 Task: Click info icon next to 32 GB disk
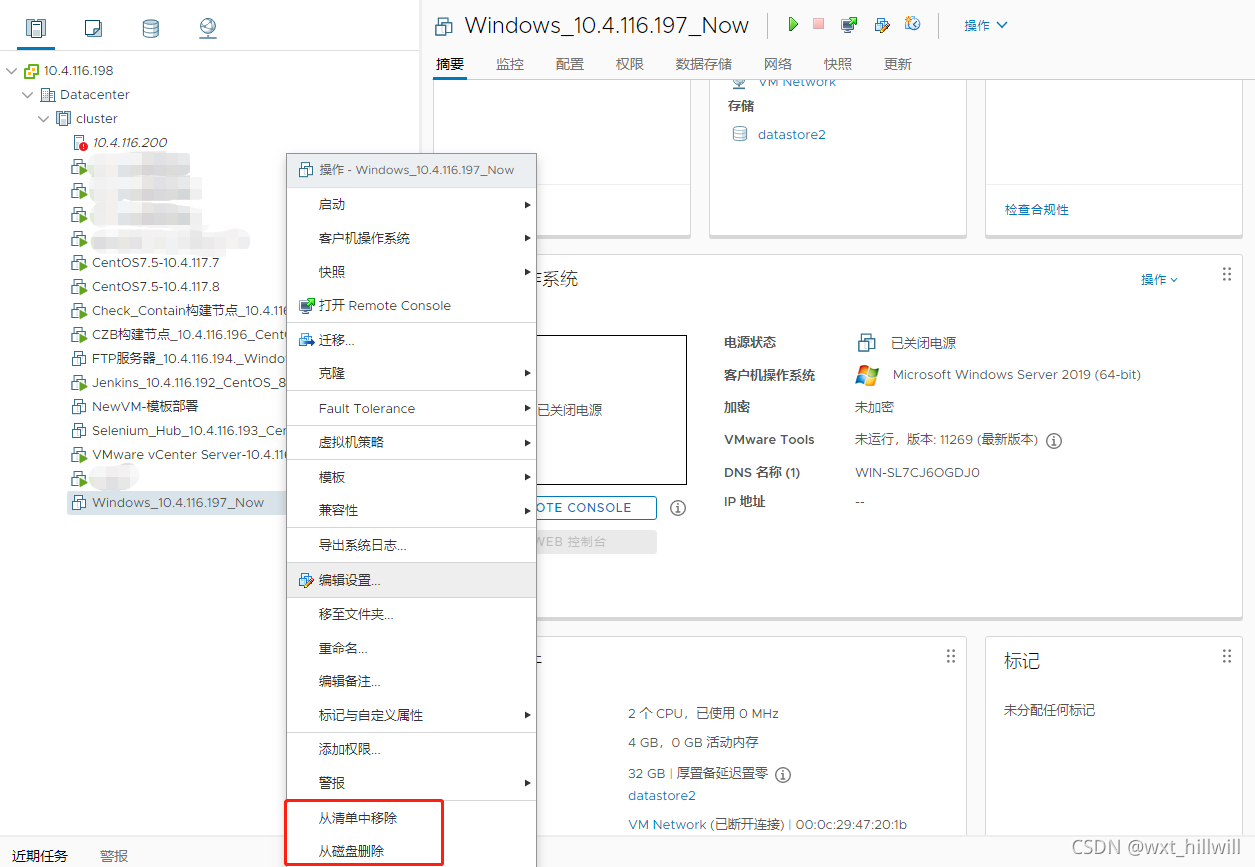(x=783, y=774)
